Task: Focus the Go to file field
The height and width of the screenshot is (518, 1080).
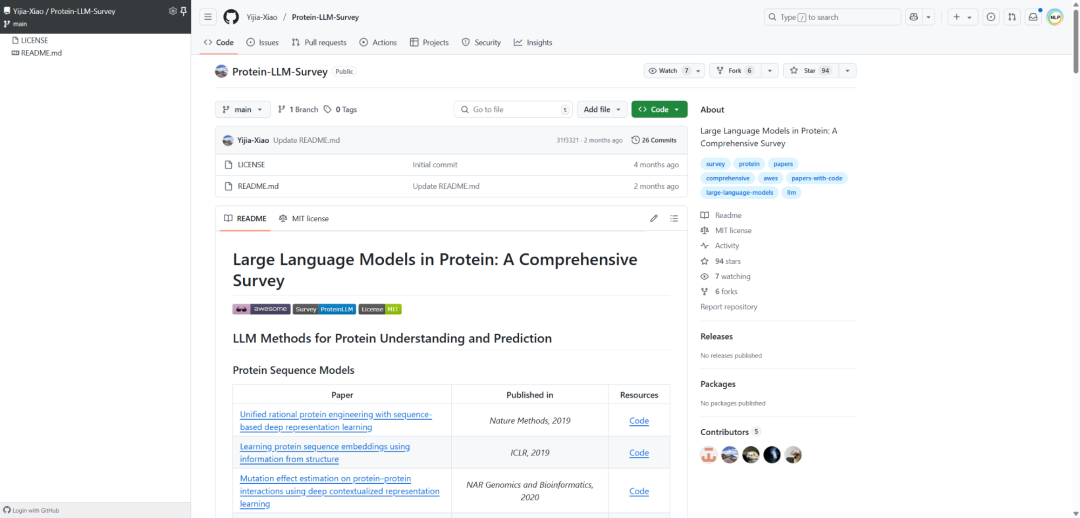Action: click(x=513, y=110)
